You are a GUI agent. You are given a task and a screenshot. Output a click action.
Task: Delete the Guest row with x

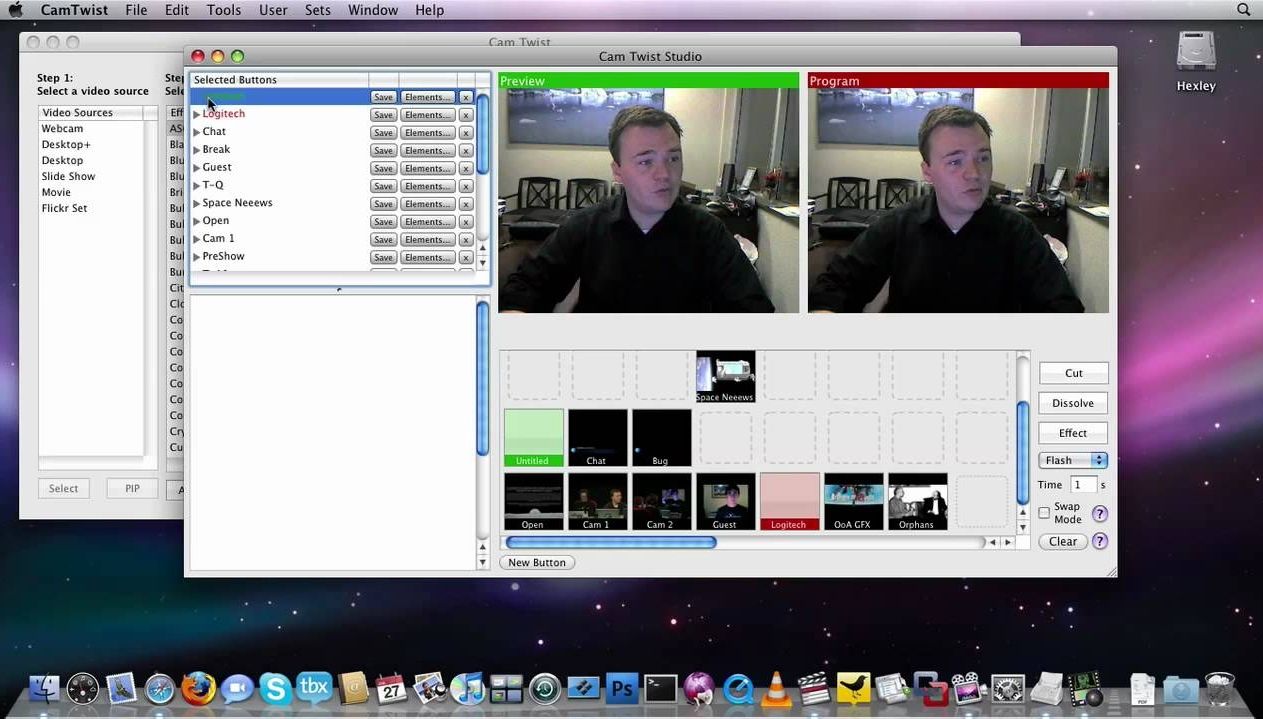[x=465, y=168]
